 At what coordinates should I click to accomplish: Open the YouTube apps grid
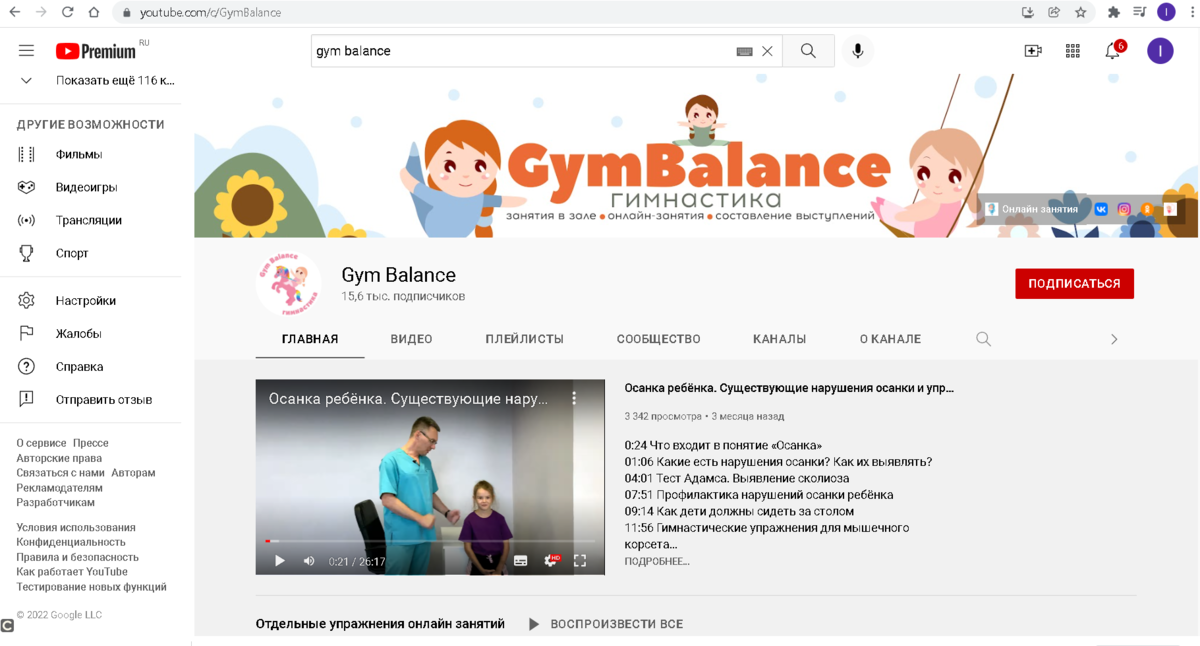(x=1073, y=51)
